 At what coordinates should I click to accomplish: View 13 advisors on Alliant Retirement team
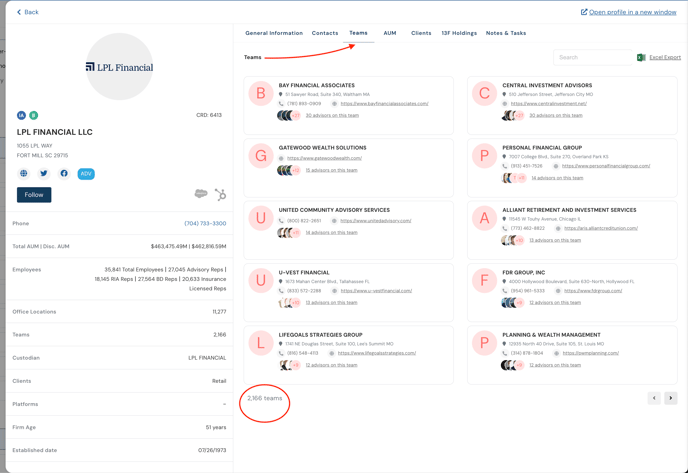tap(555, 240)
